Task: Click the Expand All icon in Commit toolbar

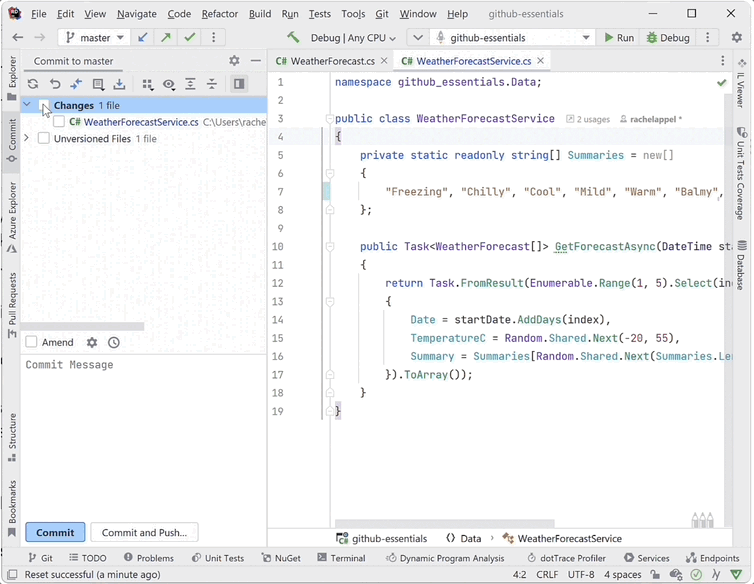Action: pos(190,85)
